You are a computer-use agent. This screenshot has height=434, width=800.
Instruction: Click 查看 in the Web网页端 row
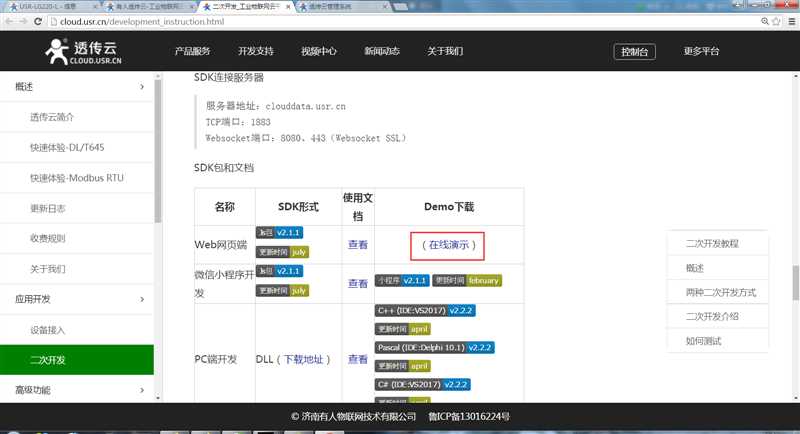coord(358,245)
